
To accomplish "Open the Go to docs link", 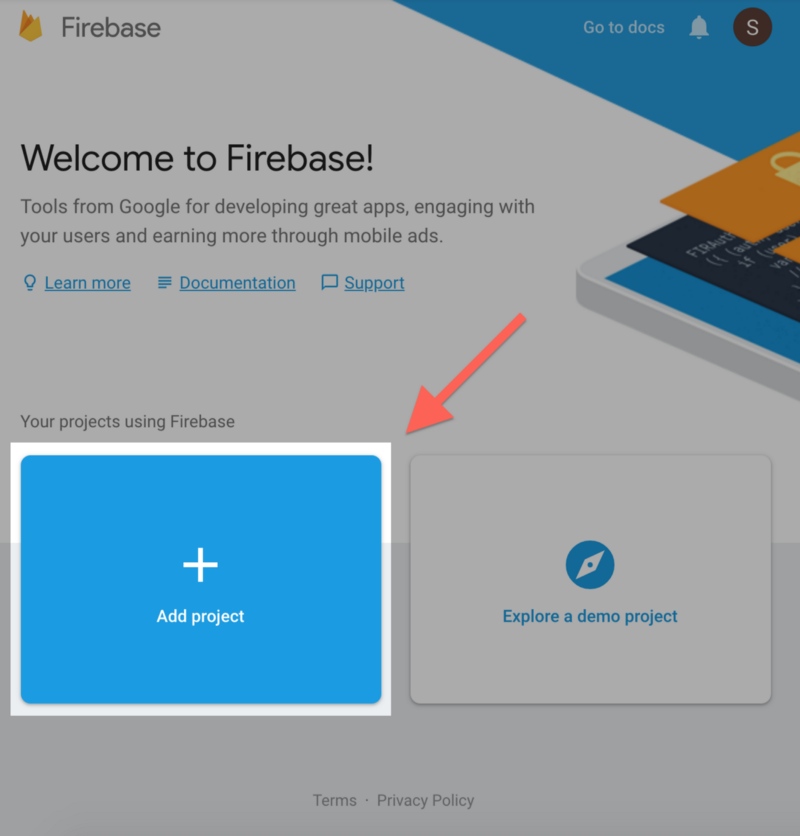I will pos(623,27).
